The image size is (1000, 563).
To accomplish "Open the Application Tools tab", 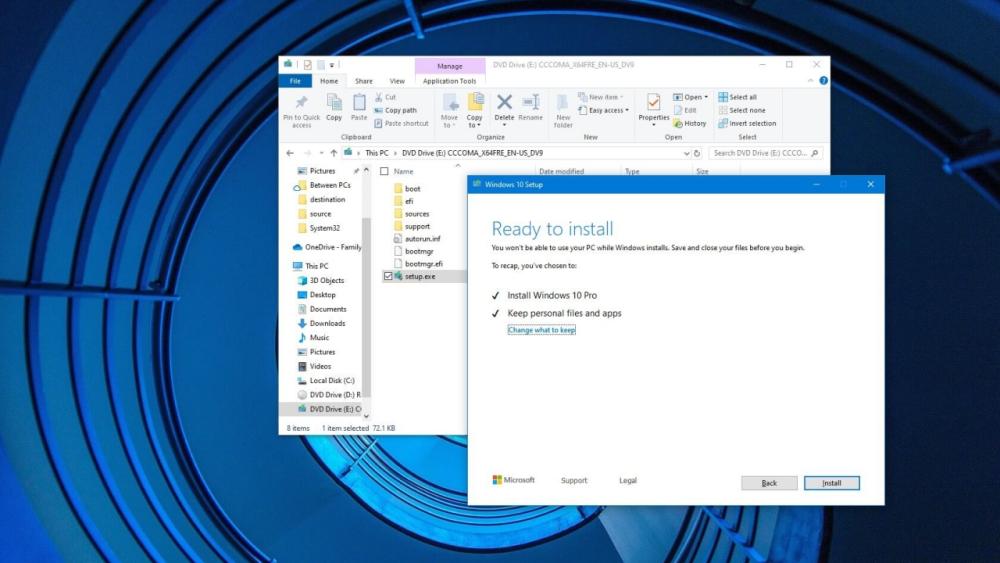I will coord(450,81).
